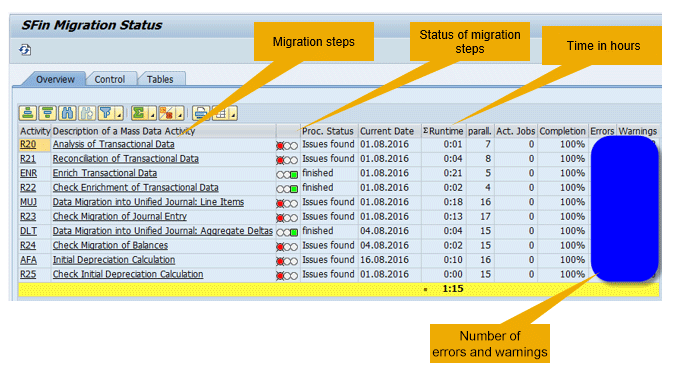
Task: Click status light for Check Initial Depreciation Calculation
Action: pyautogui.click(x=287, y=276)
